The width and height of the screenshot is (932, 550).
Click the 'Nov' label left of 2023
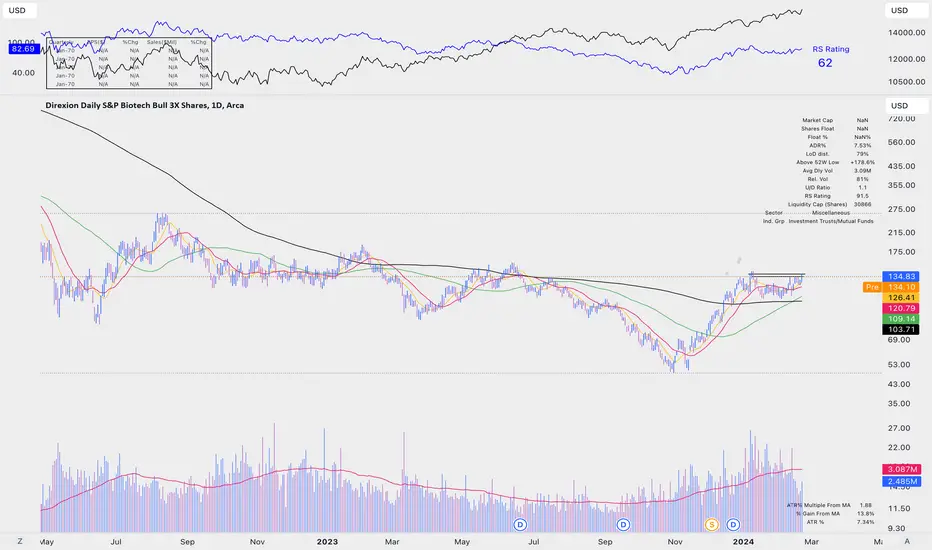click(x=257, y=542)
